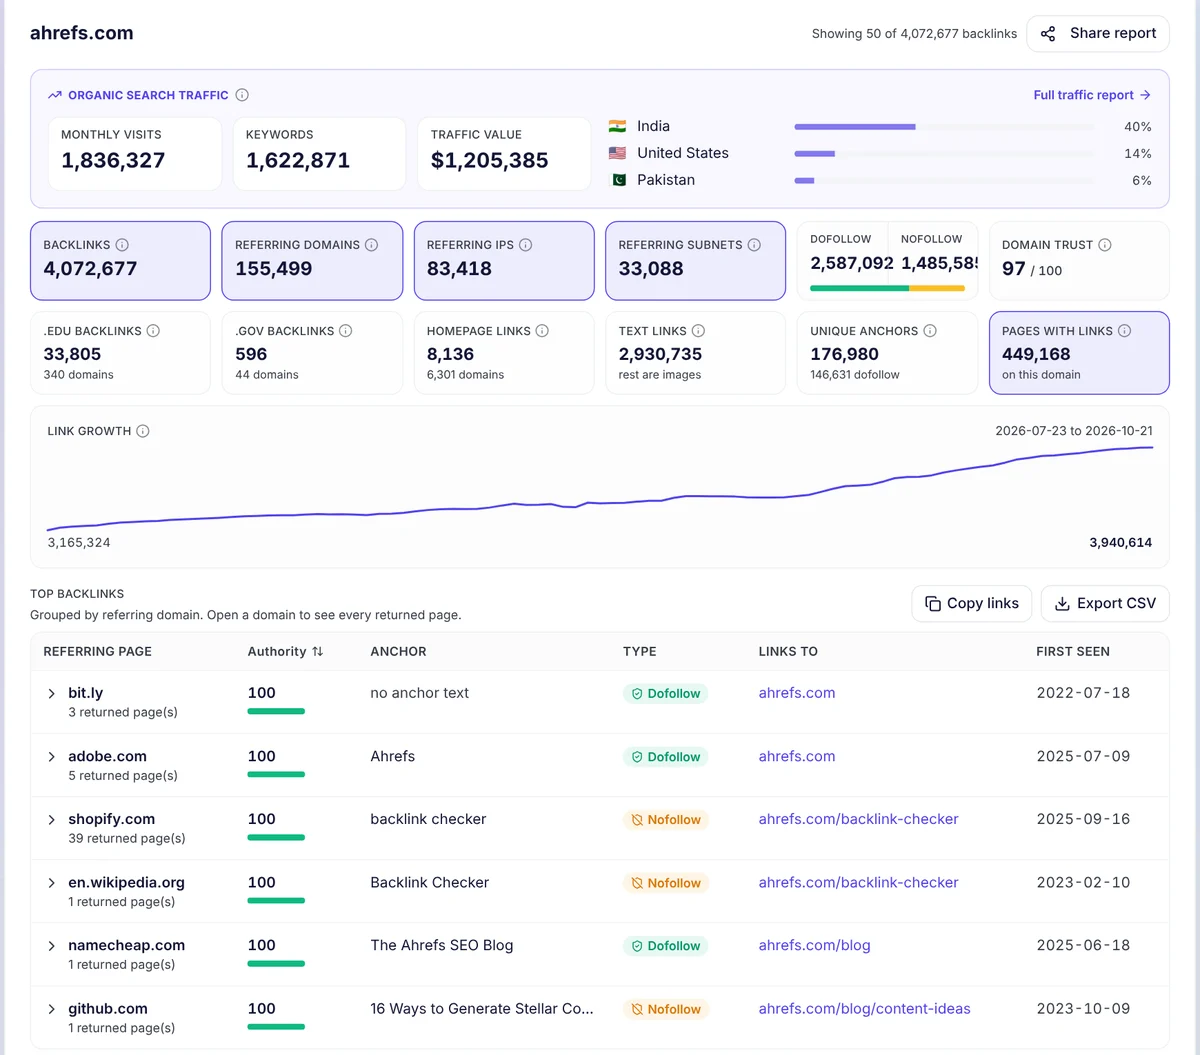The width and height of the screenshot is (1200, 1055).
Task: Expand the adobe.com referring domain row
Action: 52,757
